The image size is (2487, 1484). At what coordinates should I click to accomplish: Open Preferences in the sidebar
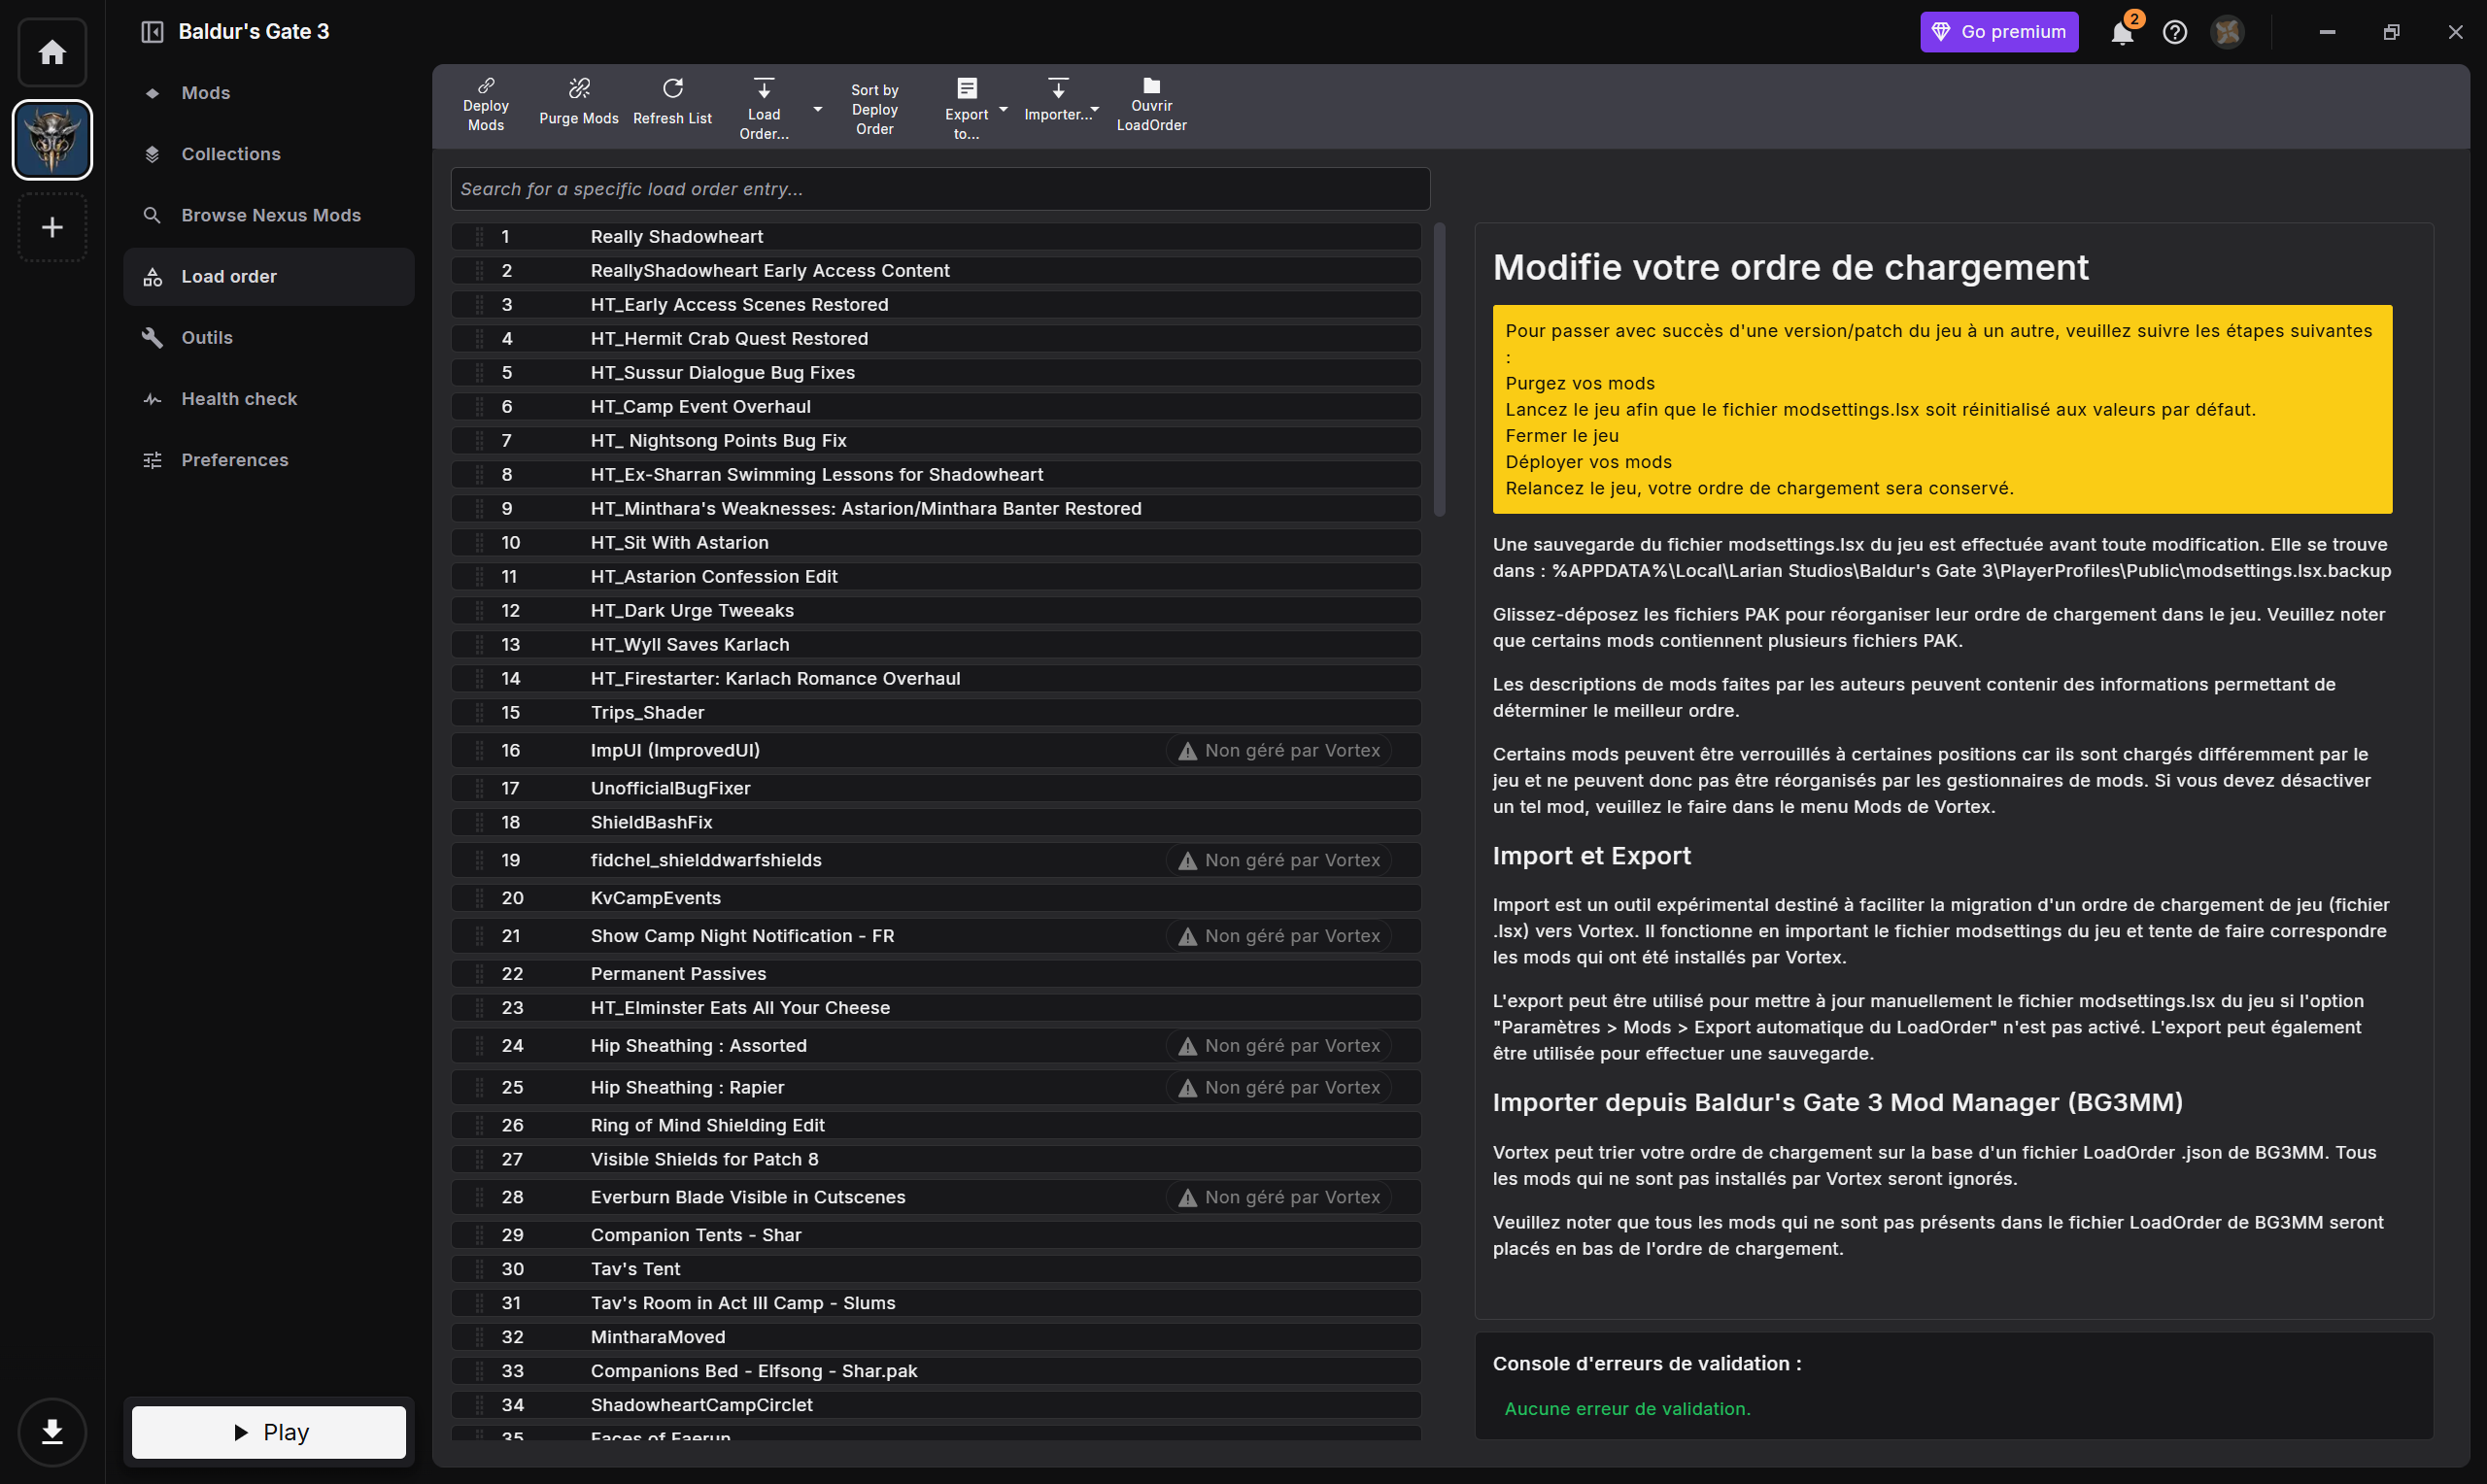(268, 460)
